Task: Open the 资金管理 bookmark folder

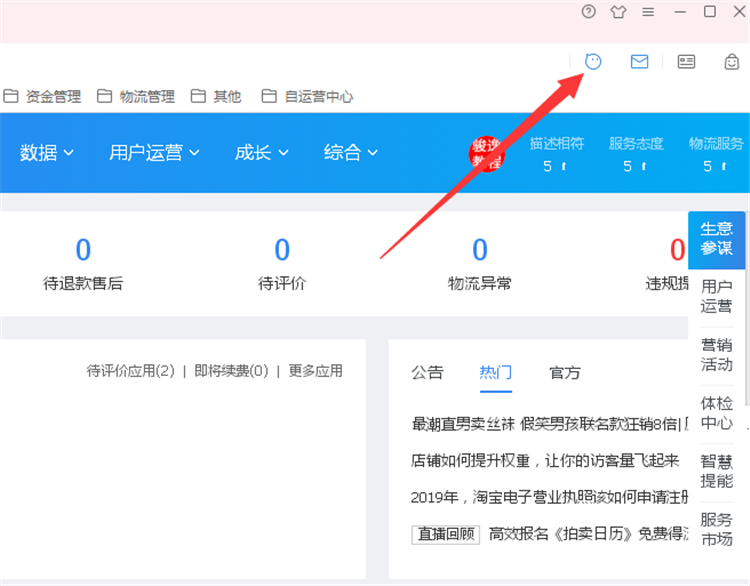Action: point(43,97)
